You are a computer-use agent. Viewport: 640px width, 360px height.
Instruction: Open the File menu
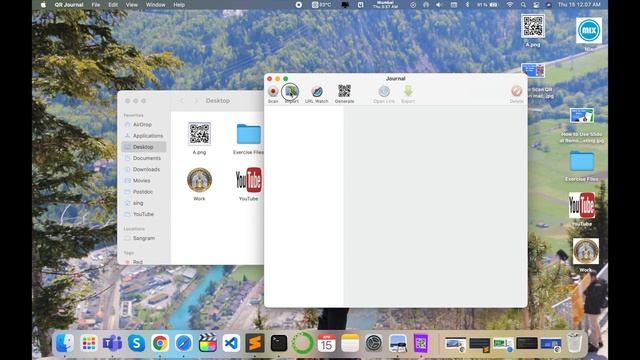coord(96,5)
